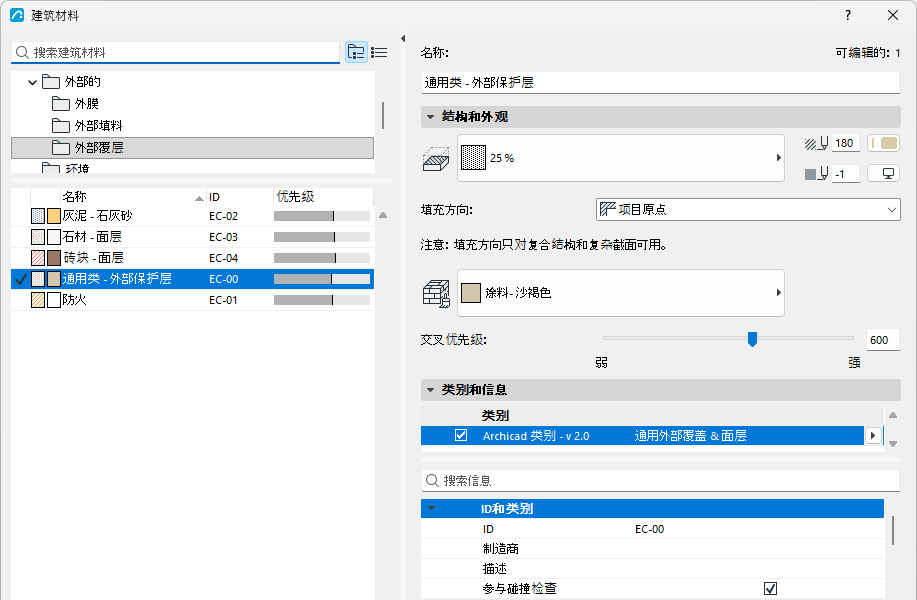The image size is (917, 600).
Task: Open the 填充方向 项目原点 dropdown
Action: (748, 209)
